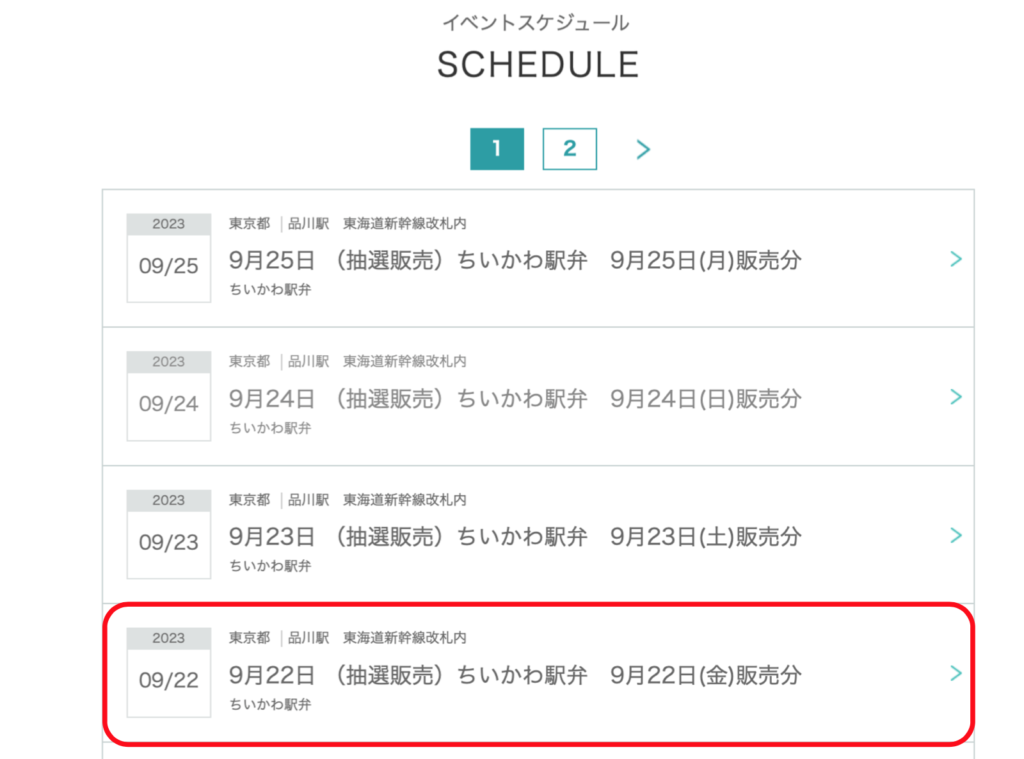1024x759 pixels.
Task: Open schedule page 2
Action: (569, 149)
